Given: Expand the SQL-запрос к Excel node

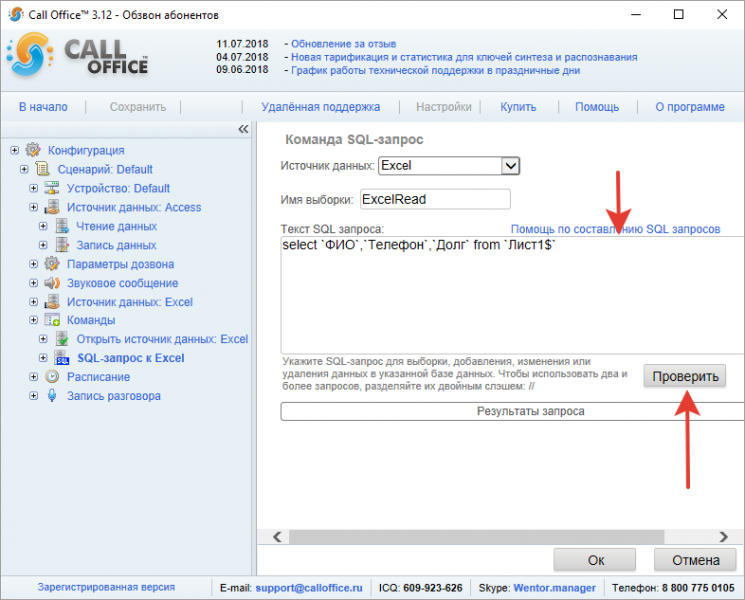Looking at the screenshot, I should point(43,358).
